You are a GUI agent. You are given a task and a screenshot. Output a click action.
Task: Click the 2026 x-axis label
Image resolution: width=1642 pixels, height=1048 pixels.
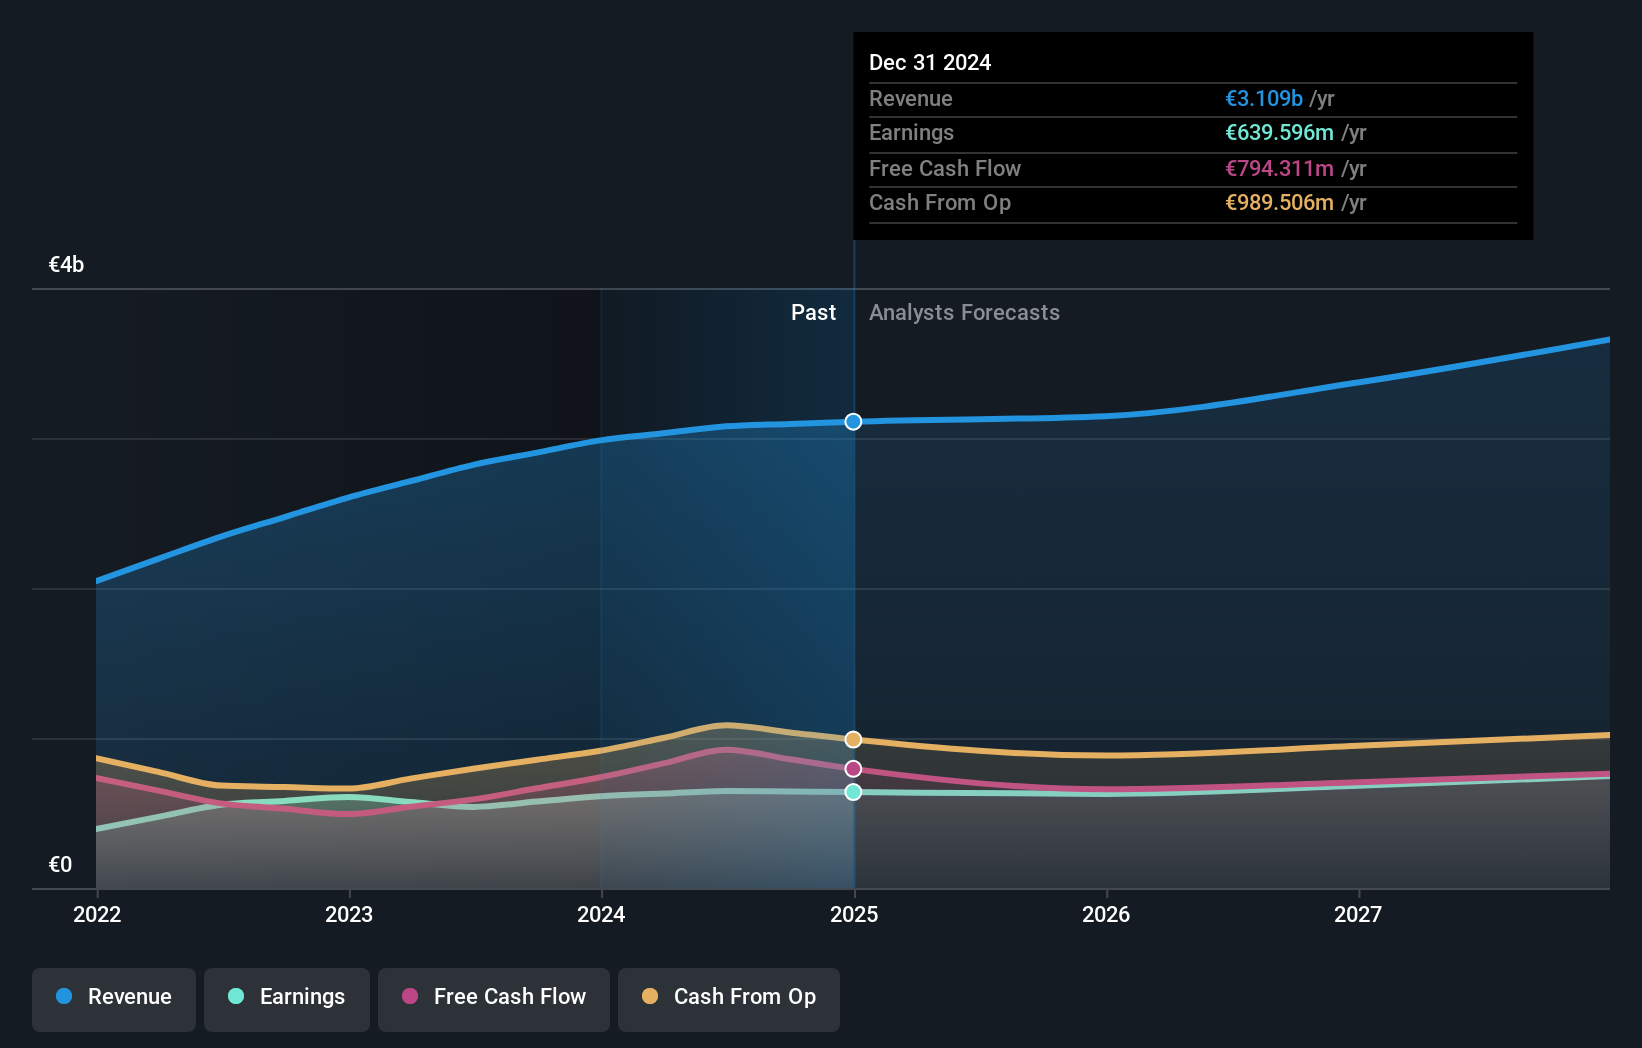(1106, 914)
